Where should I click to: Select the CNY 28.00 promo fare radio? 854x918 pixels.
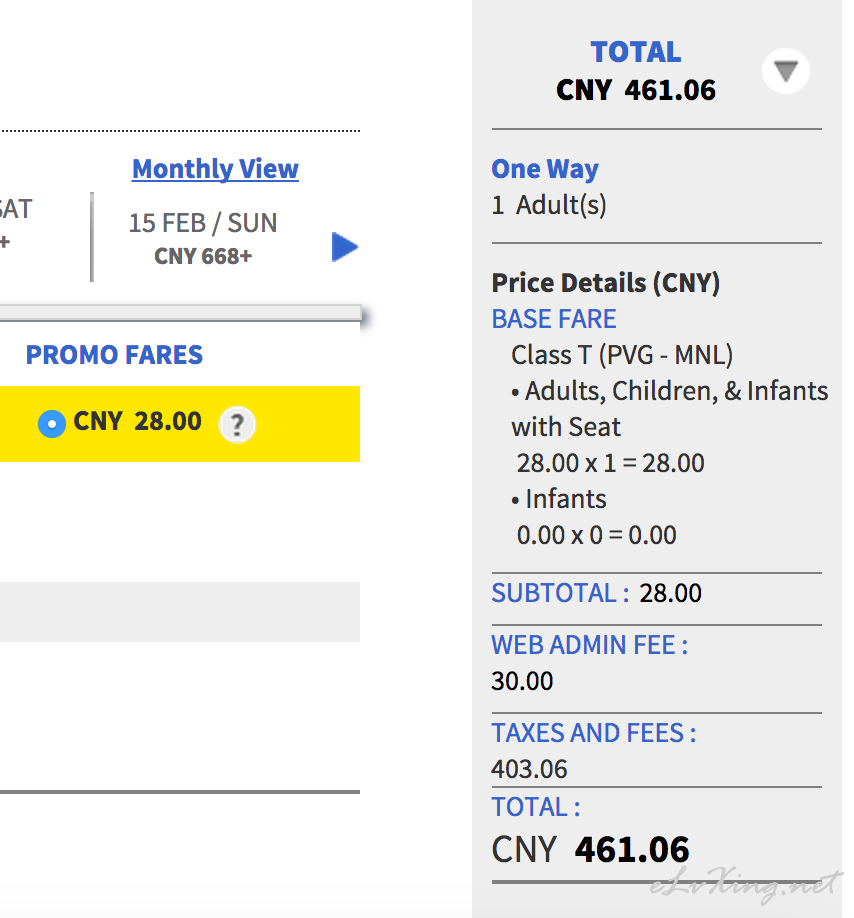click(x=52, y=423)
